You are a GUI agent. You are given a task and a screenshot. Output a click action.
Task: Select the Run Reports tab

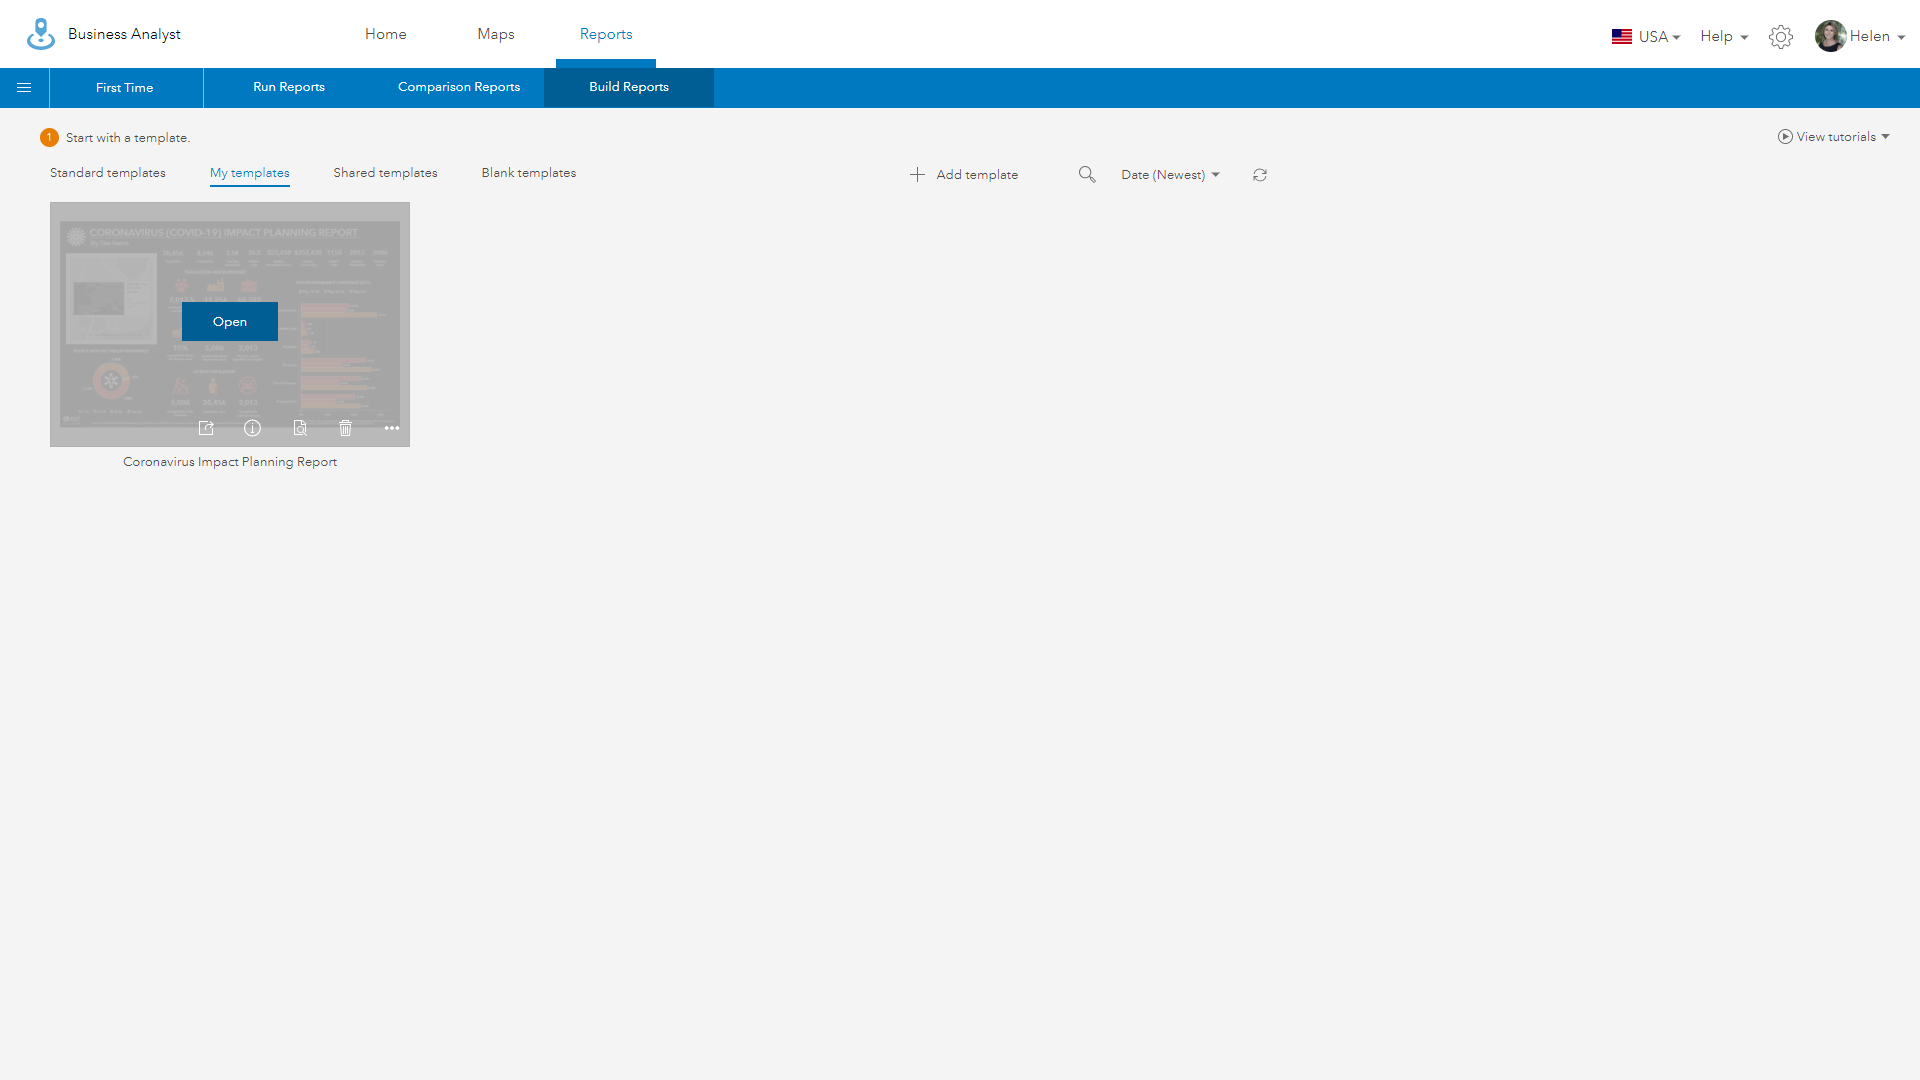(x=288, y=87)
